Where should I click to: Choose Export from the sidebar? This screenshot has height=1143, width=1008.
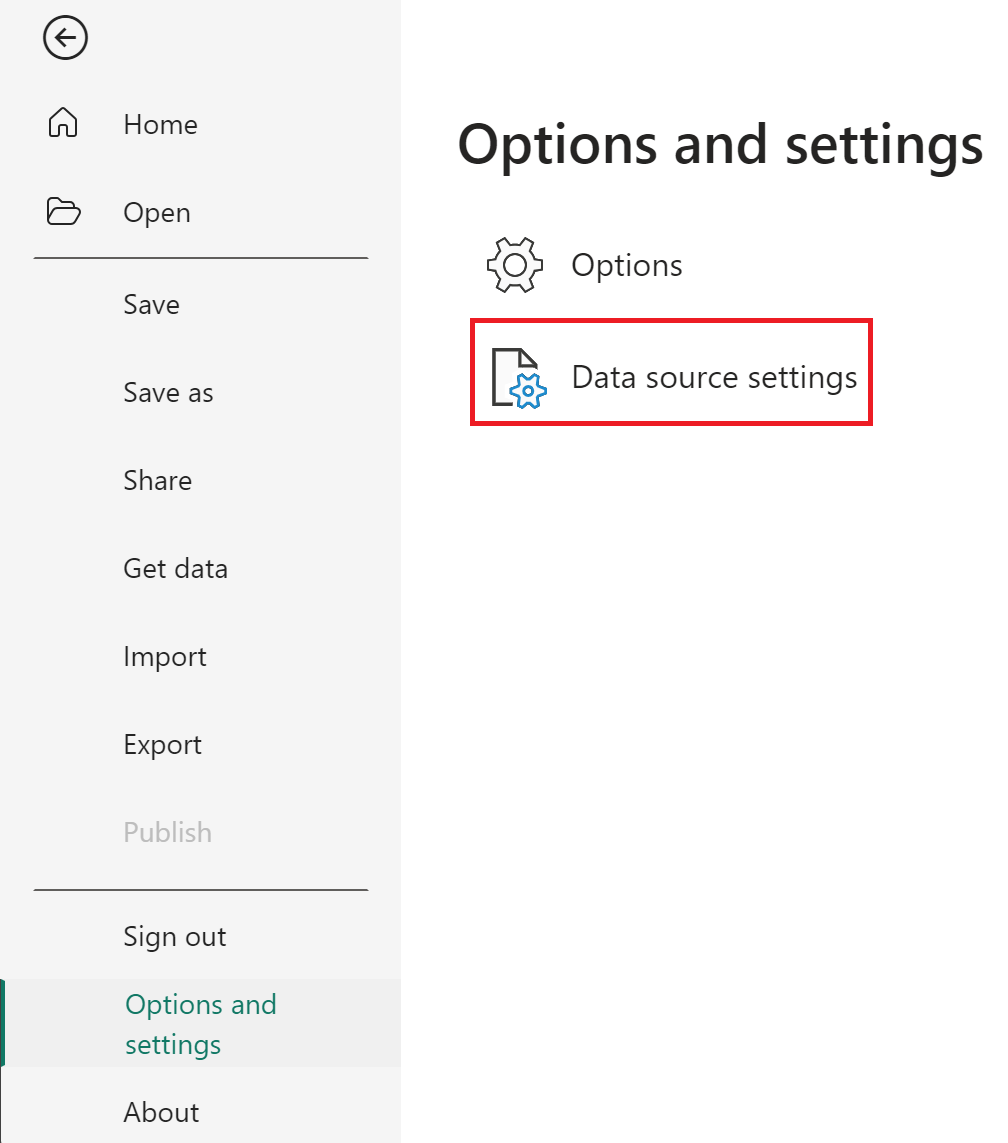163,744
